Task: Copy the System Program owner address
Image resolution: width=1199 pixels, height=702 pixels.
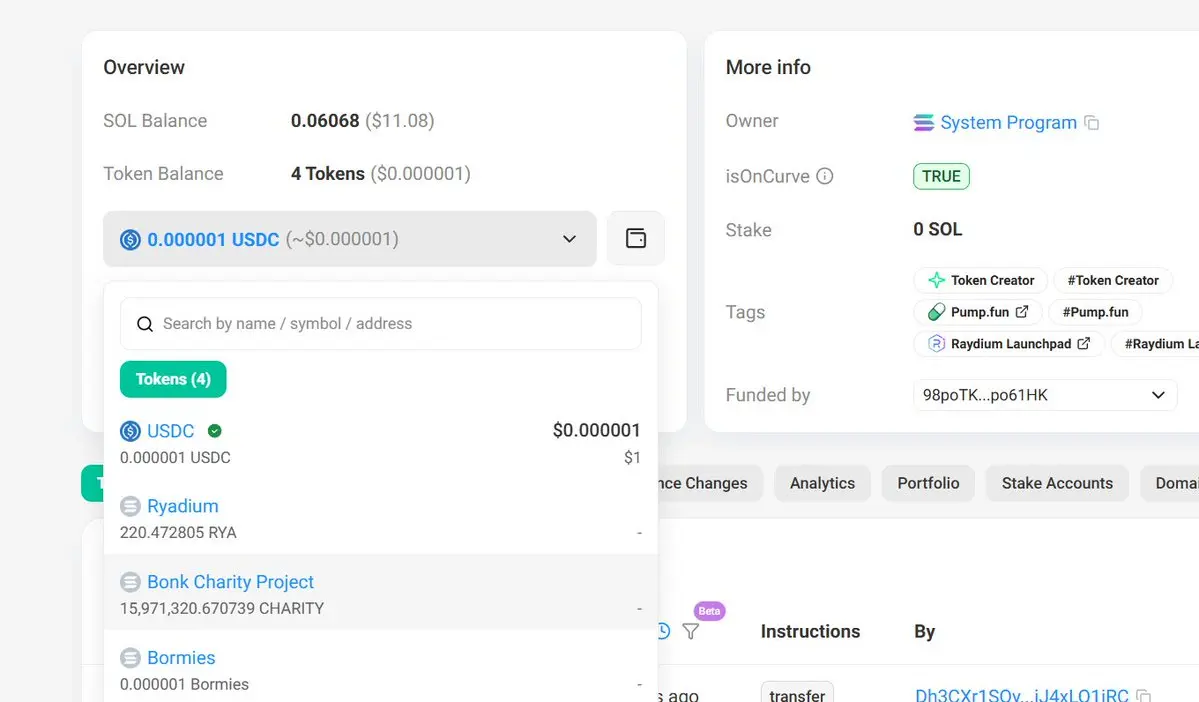Action: coord(1092,123)
